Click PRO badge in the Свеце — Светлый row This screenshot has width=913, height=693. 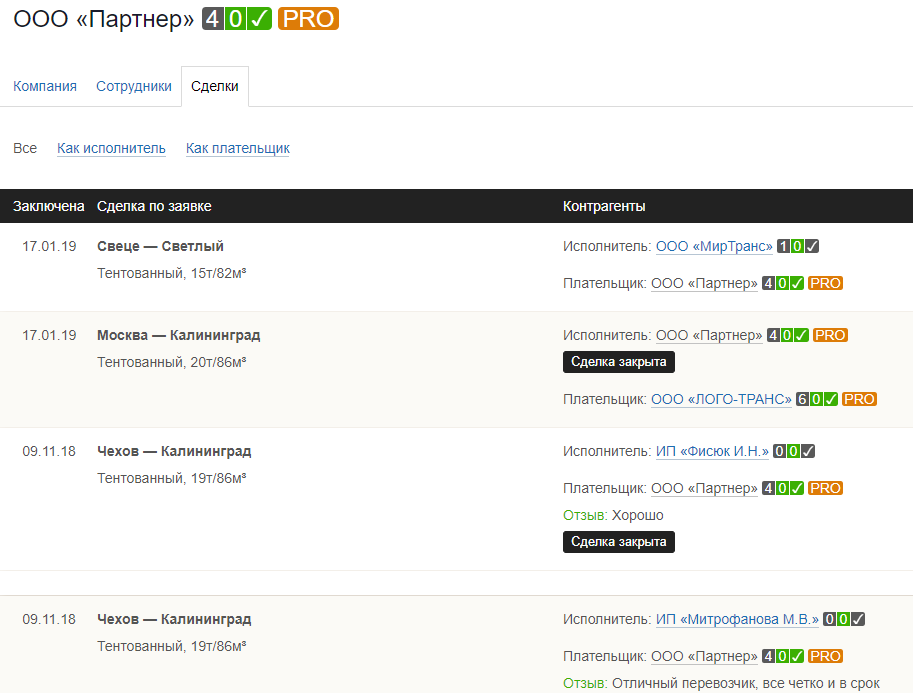click(825, 283)
